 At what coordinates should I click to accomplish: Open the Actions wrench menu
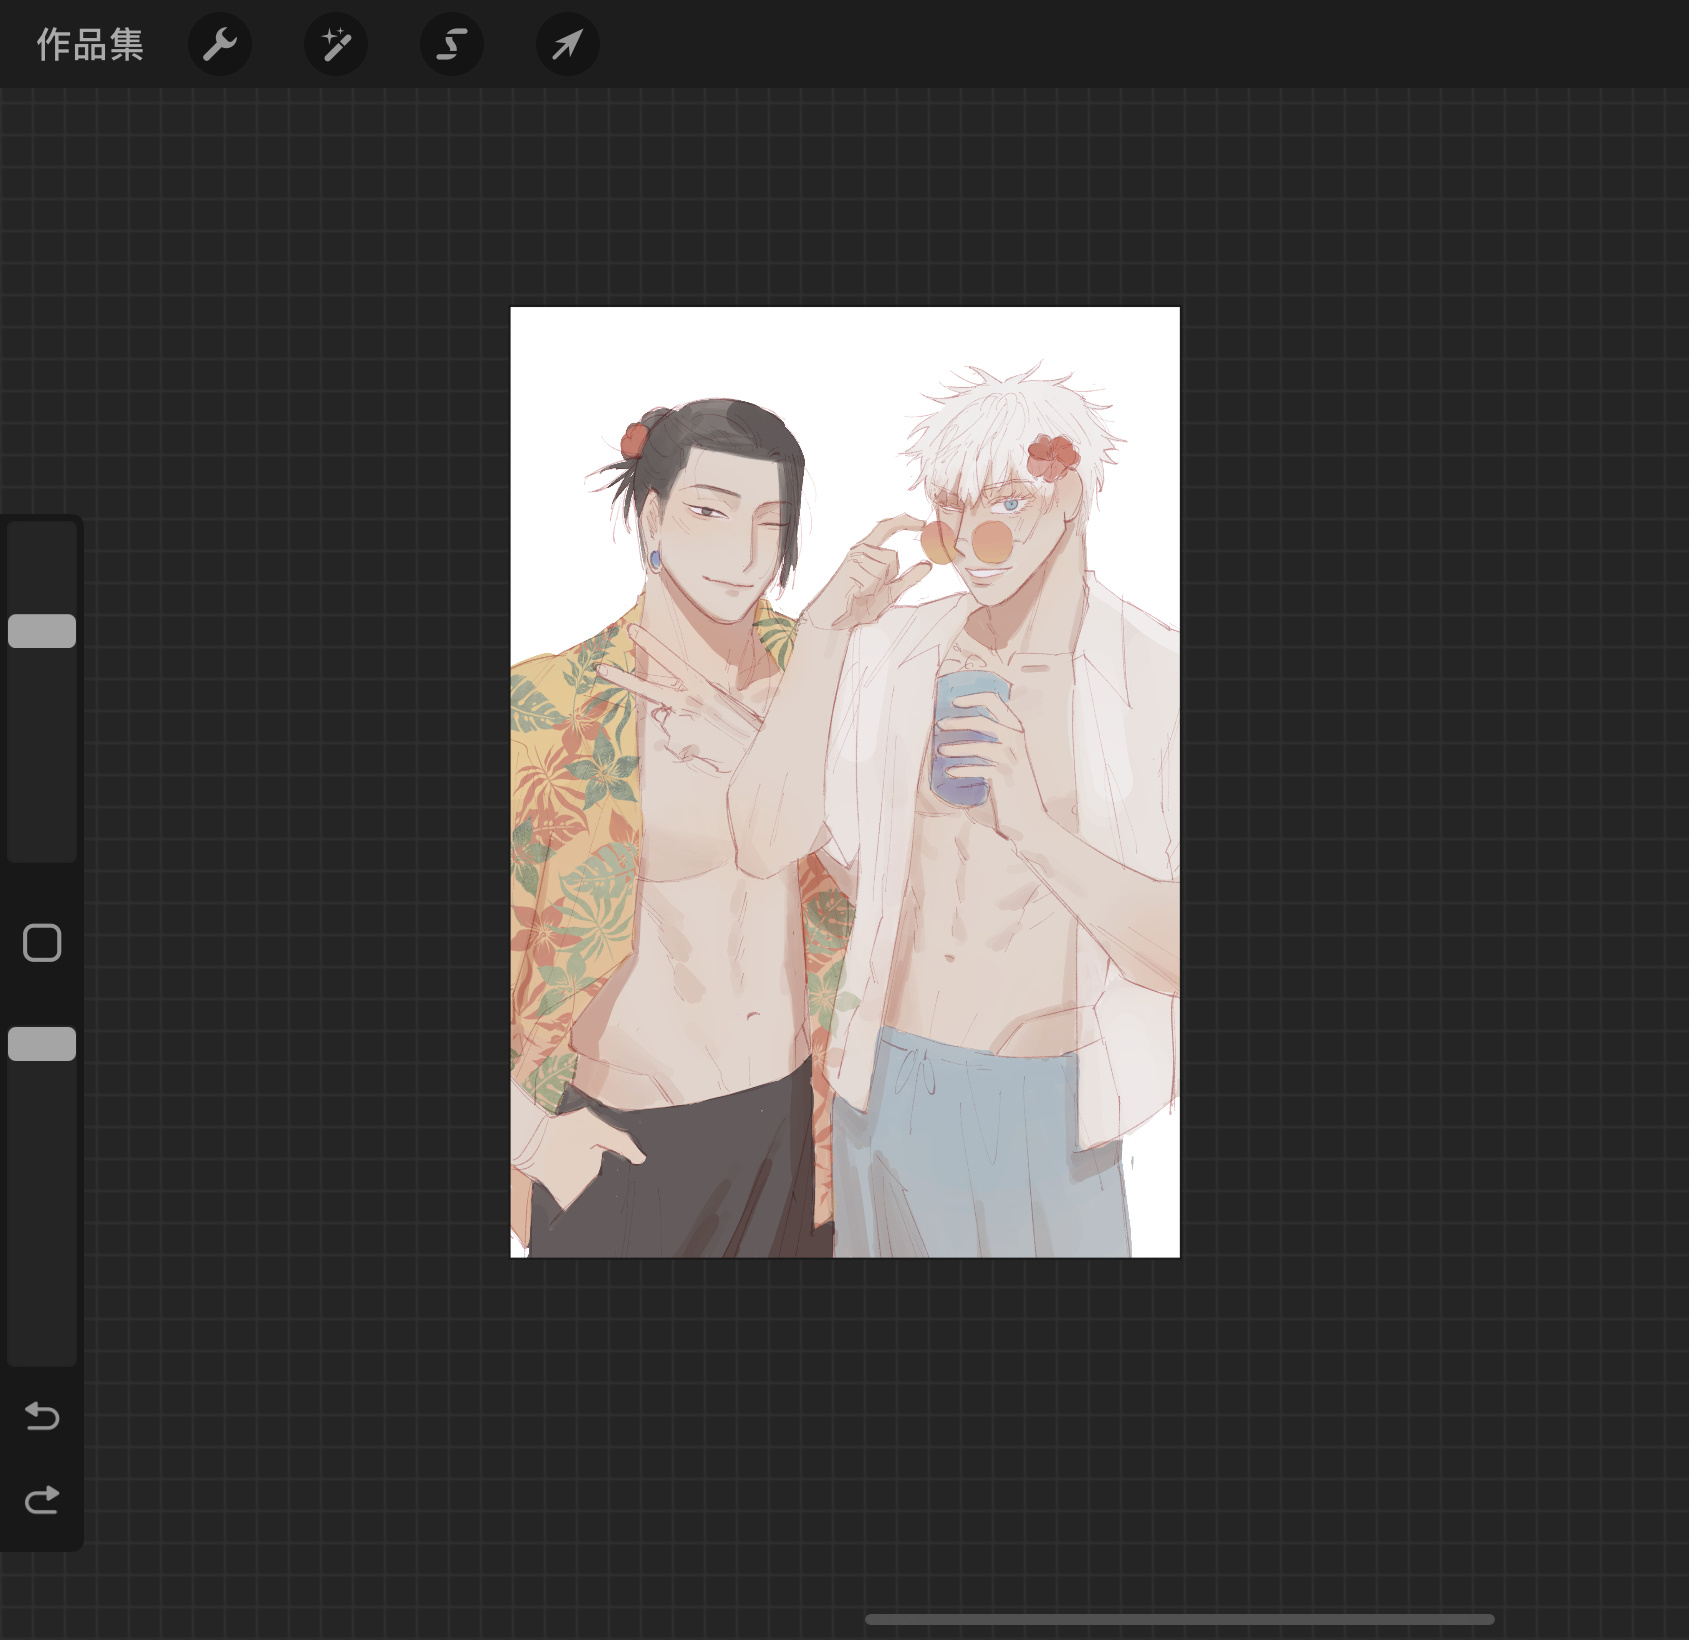220,44
